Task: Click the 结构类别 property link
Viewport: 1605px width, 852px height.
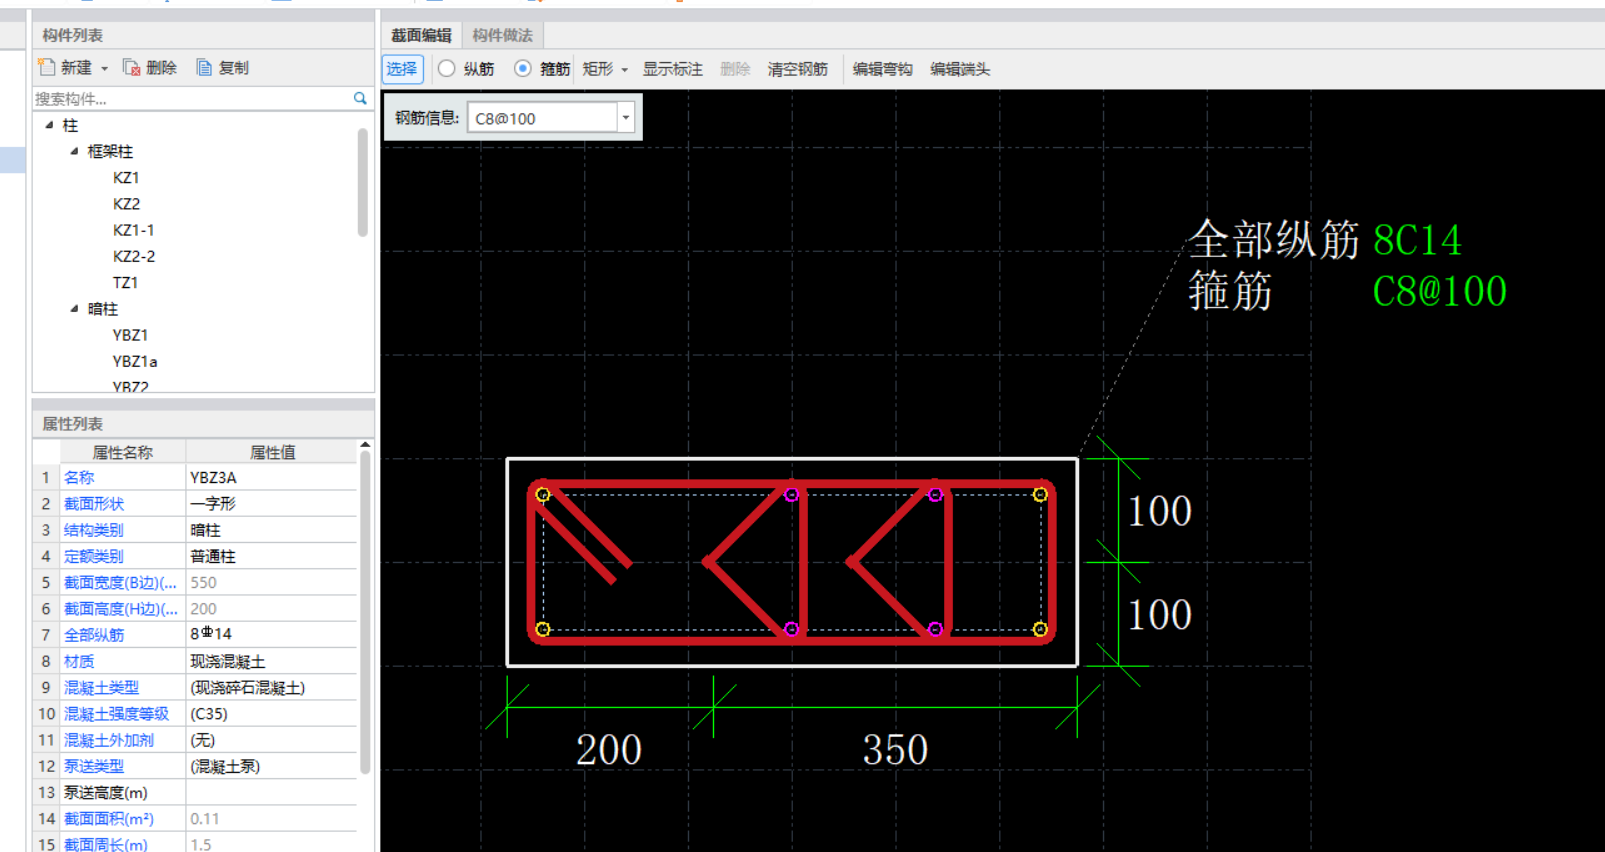Action: pyautogui.click(x=94, y=530)
